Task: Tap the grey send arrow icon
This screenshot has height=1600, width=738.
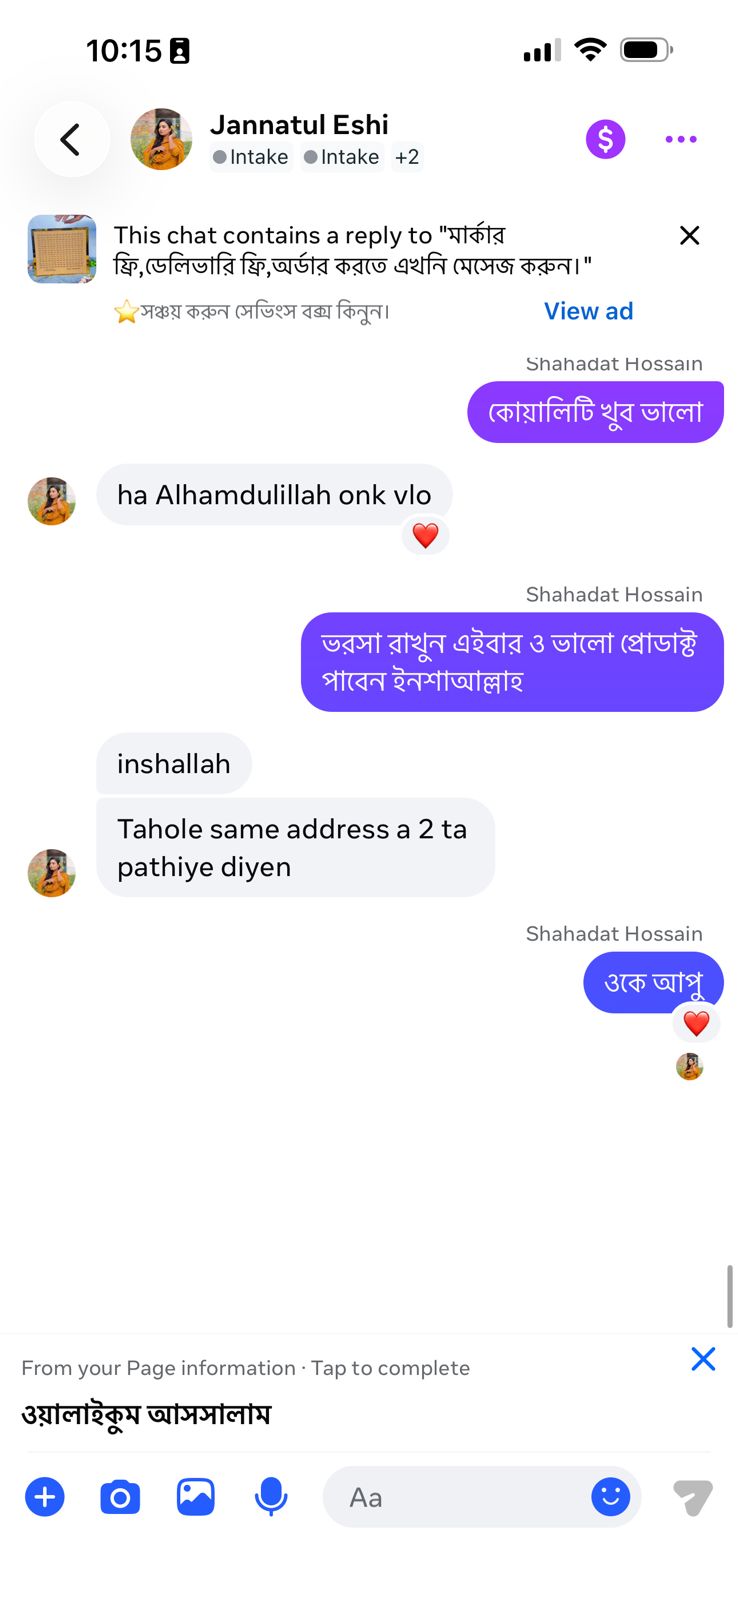Action: pos(693,1497)
